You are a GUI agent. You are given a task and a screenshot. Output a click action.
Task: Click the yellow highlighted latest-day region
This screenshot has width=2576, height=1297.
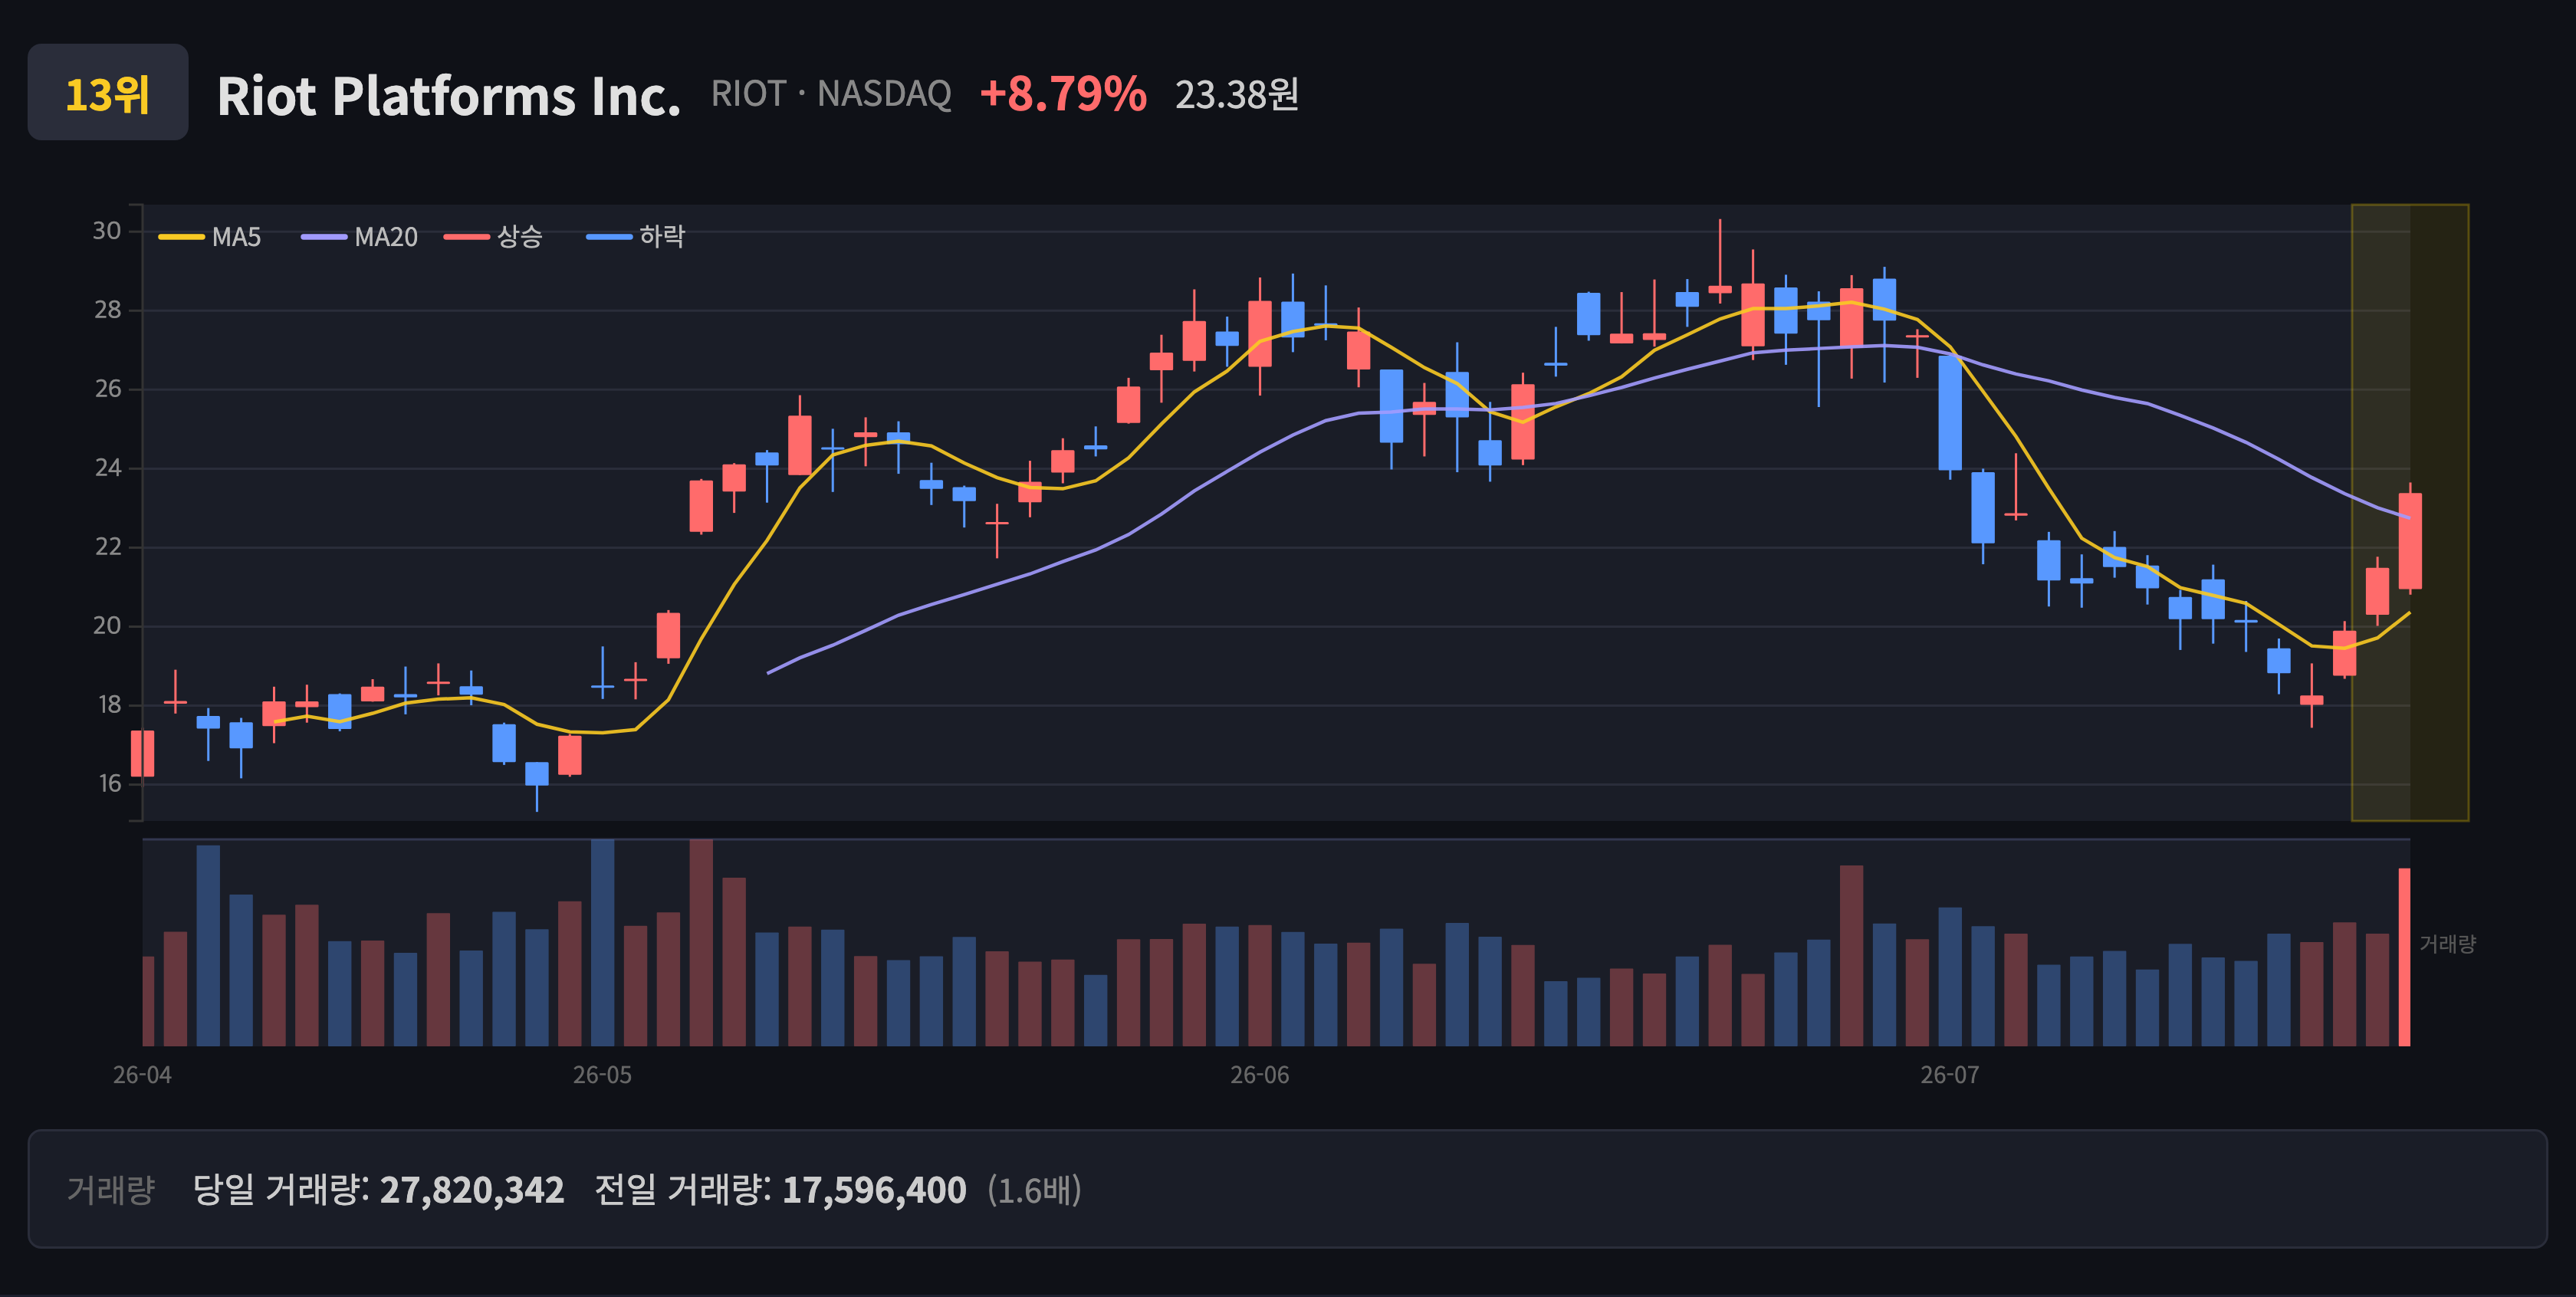pos(2410,513)
